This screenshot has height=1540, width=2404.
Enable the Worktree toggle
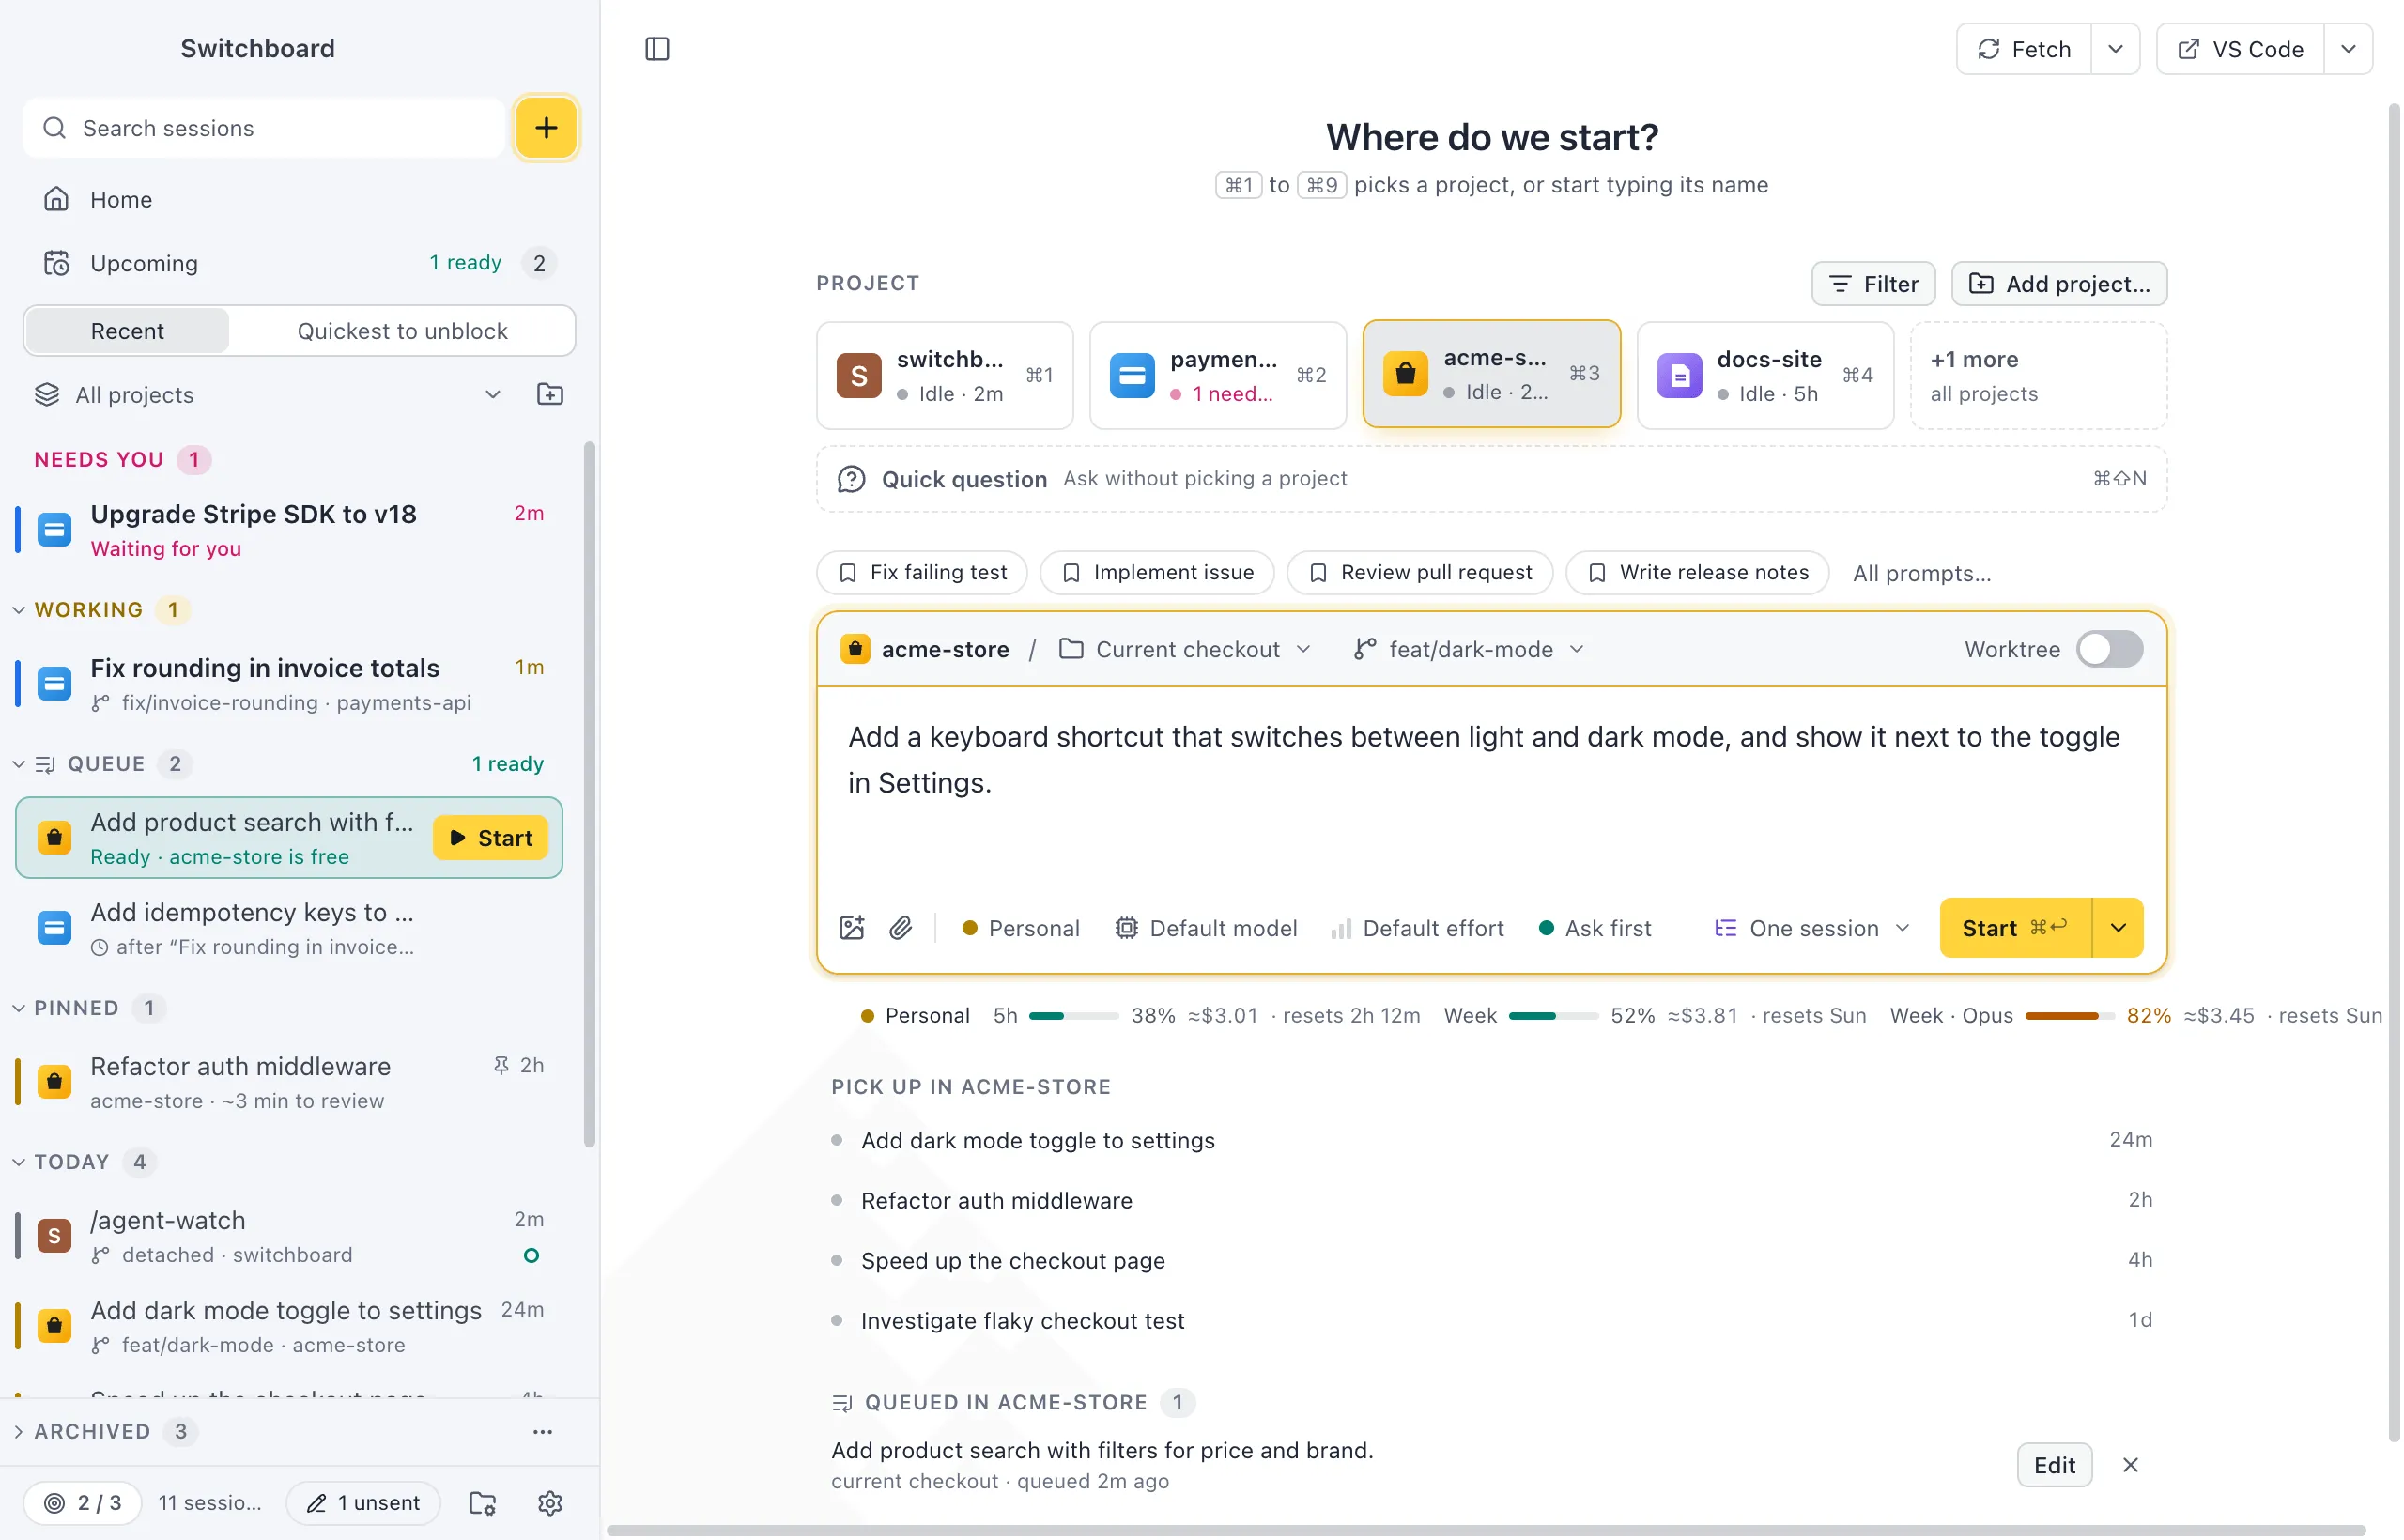(x=2109, y=649)
